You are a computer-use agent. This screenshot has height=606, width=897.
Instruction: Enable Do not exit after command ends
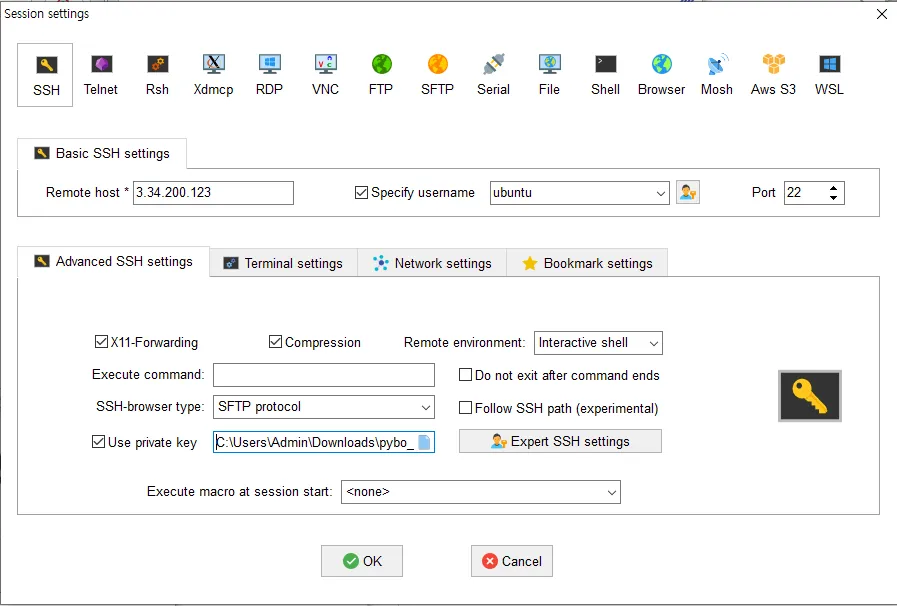(466, 375)
